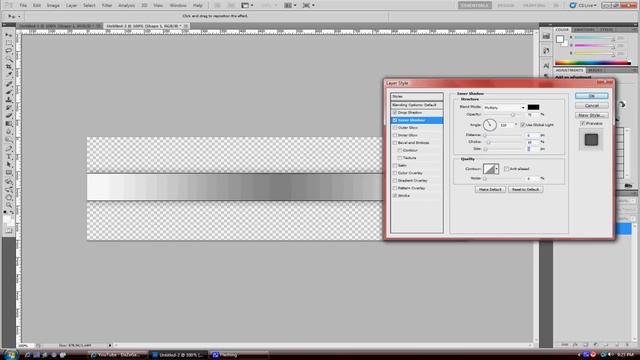Click the black shadow color swatch
Screen dimensions: 640x360
point(533,107)
